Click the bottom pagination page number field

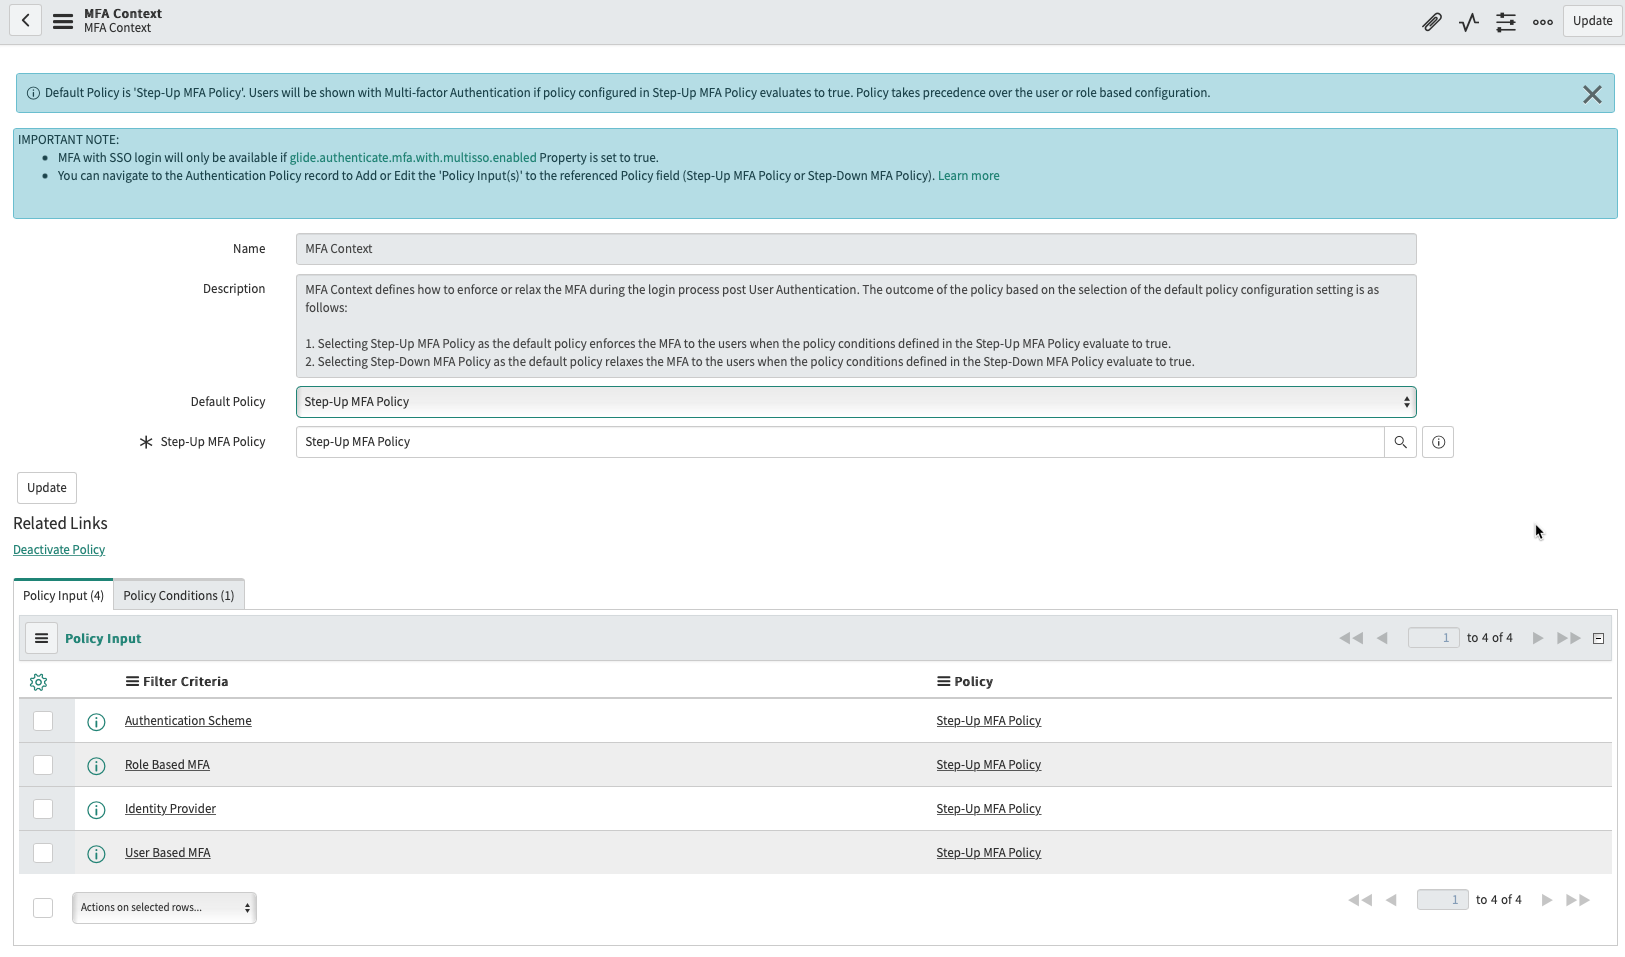1443,900
